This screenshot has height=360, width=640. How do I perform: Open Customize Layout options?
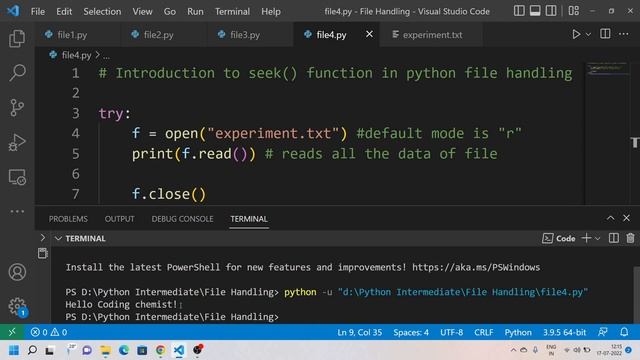coord(573,11)
